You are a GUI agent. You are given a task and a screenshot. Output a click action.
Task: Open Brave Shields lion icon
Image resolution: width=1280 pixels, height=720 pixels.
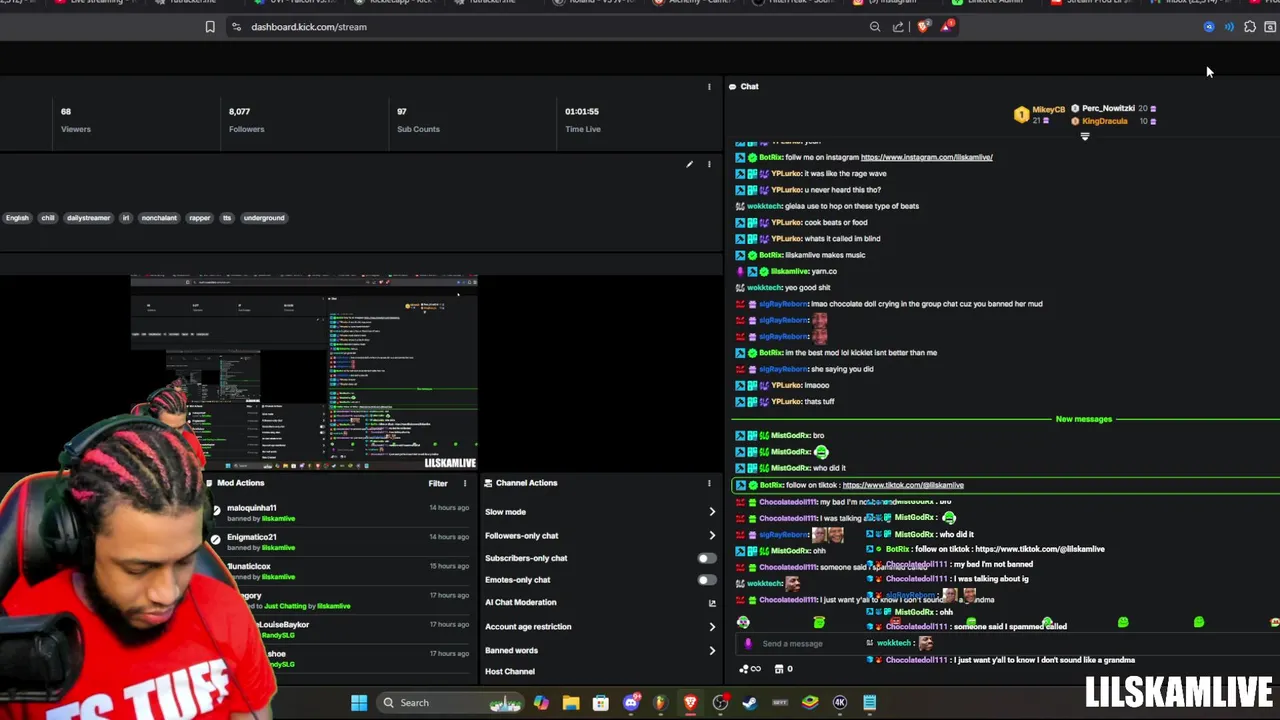tap(922, 27)
